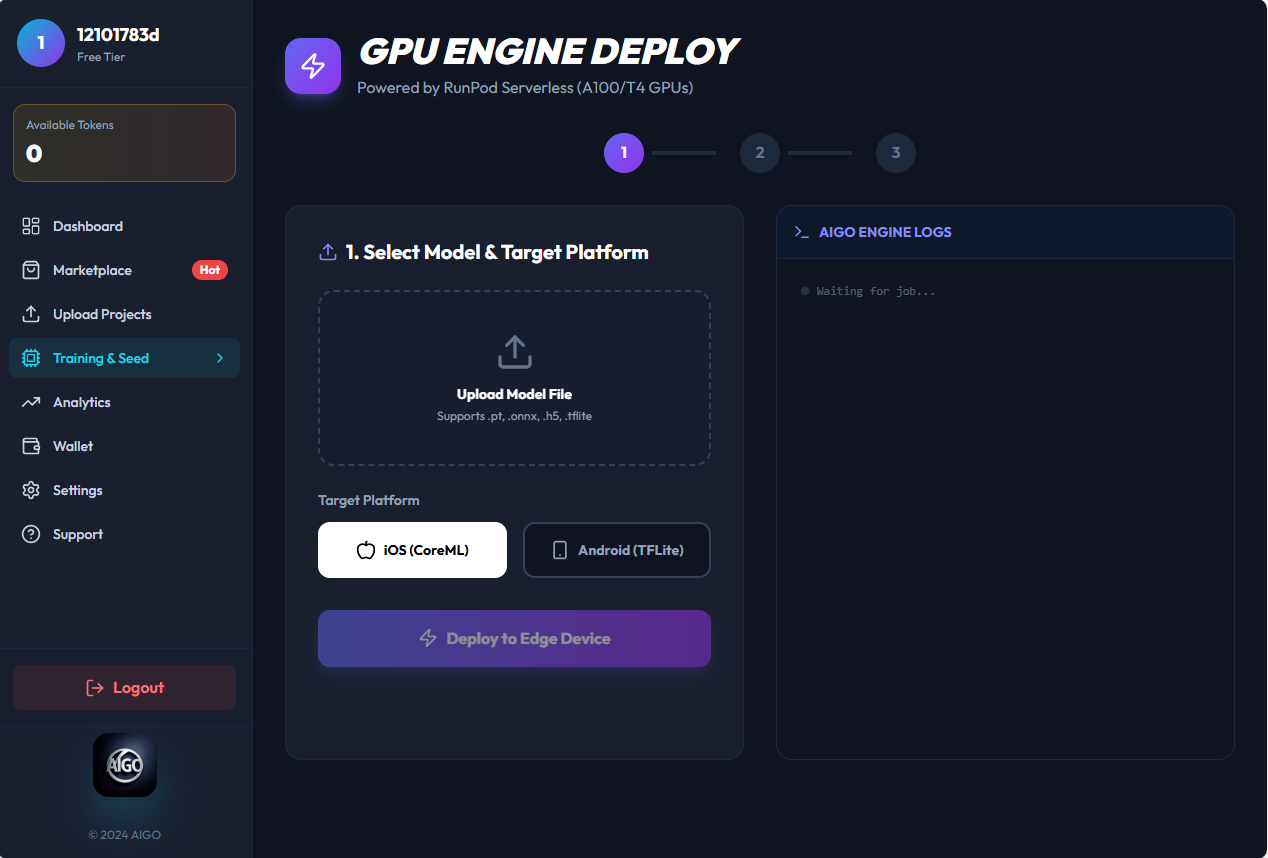
Task: Click the Settings gear icon
Action: [31, 490]
